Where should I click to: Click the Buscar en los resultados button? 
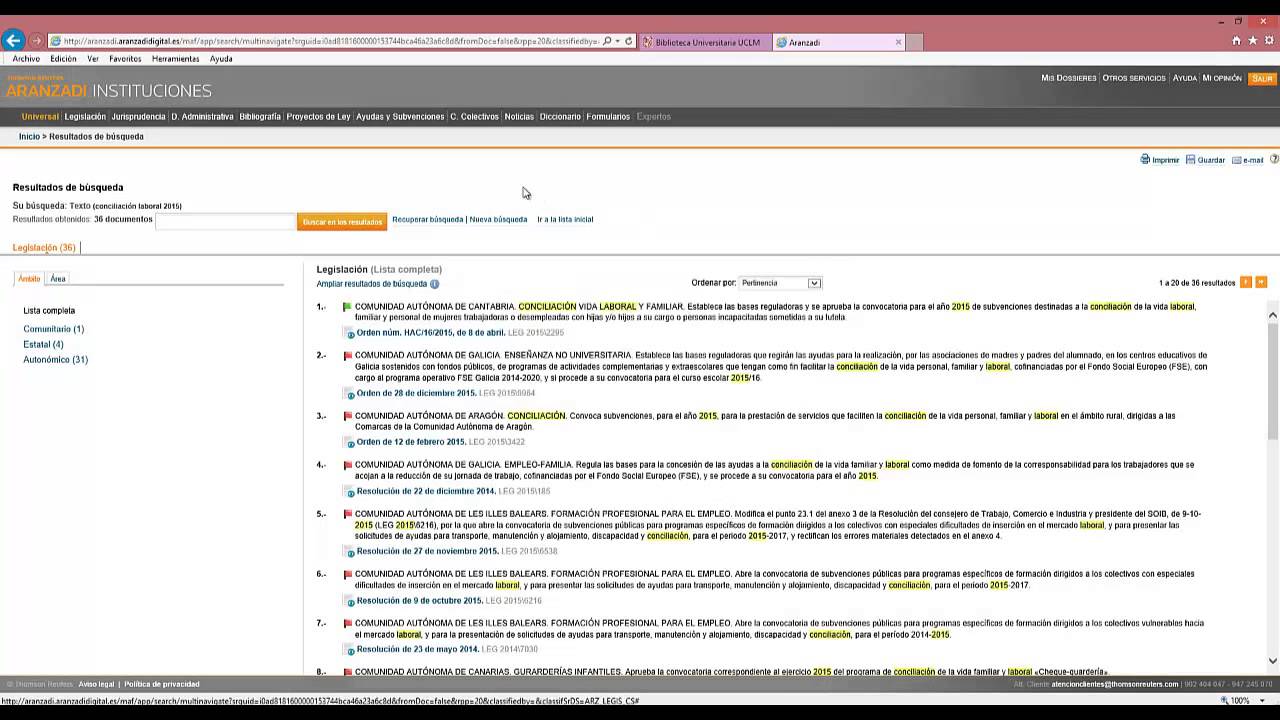[342, 221]
